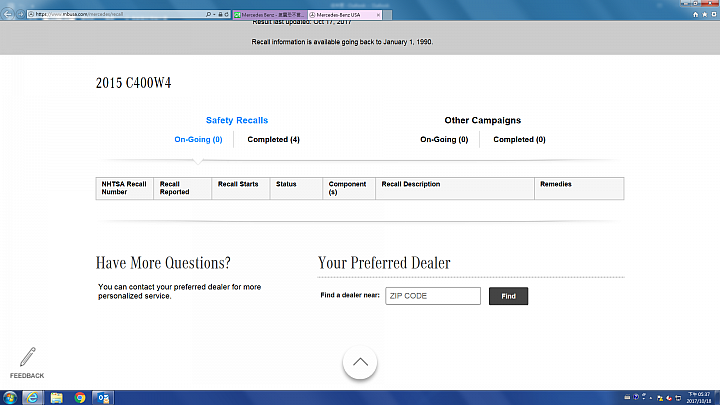This screenshot has height=405, width=720.
Task: Refresh the page with the reload icon
Action: pos(226,15)
